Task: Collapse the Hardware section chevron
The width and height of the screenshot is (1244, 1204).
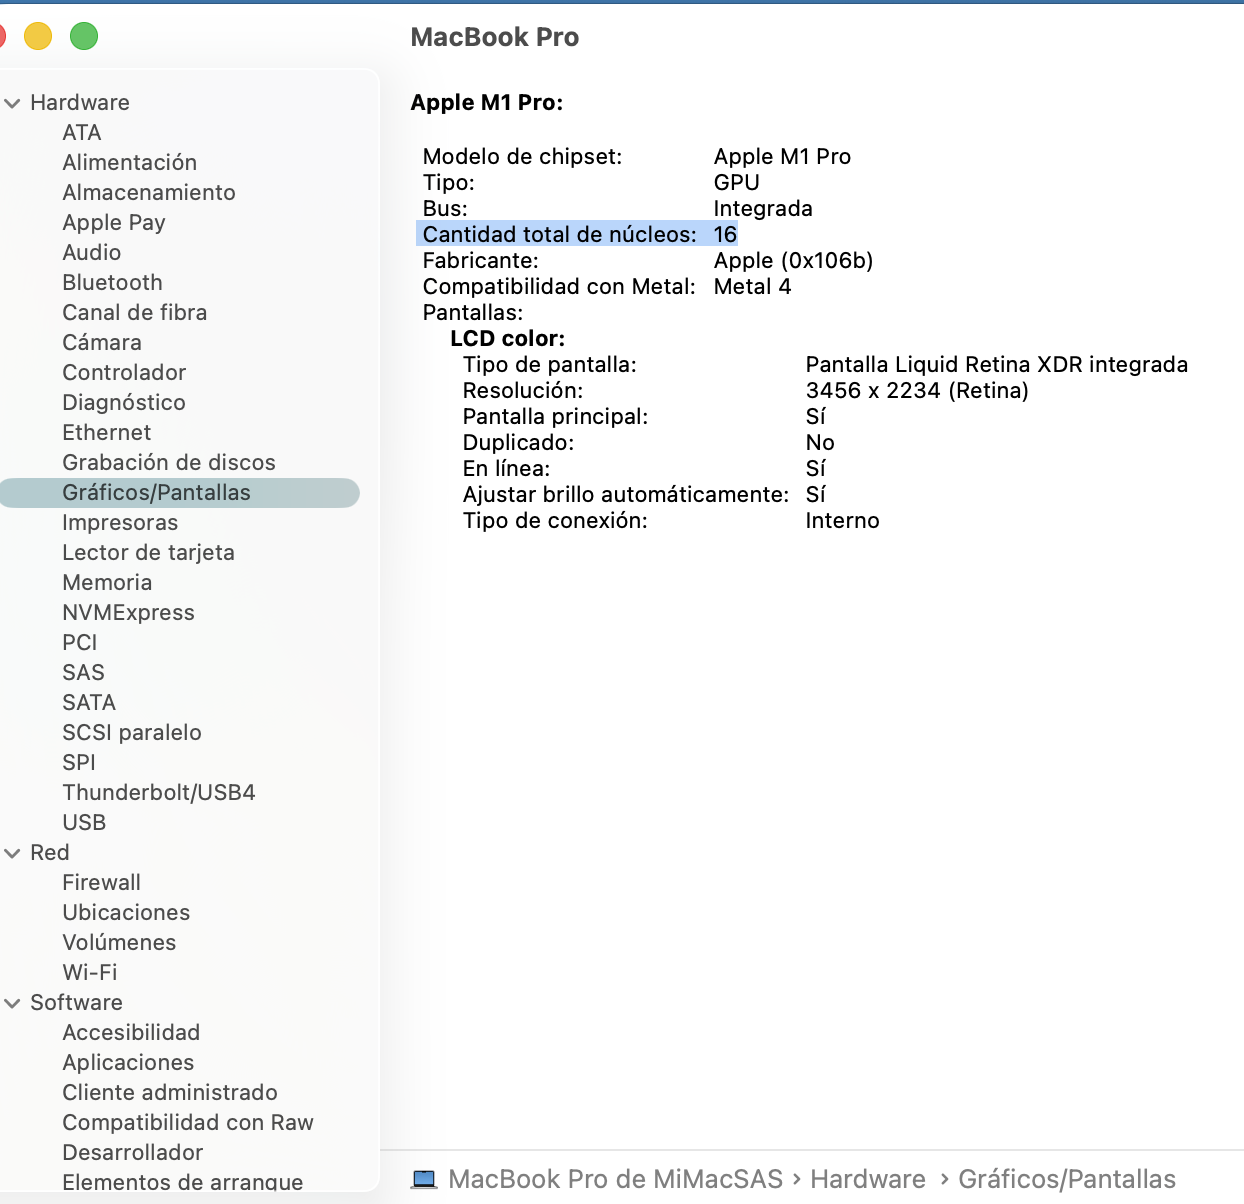Action: pyautogui.click(x=12, y=103)
